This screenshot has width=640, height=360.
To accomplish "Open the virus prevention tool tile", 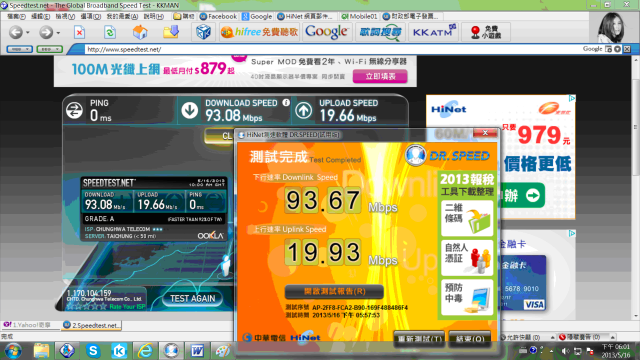I will tap(467, 297).
